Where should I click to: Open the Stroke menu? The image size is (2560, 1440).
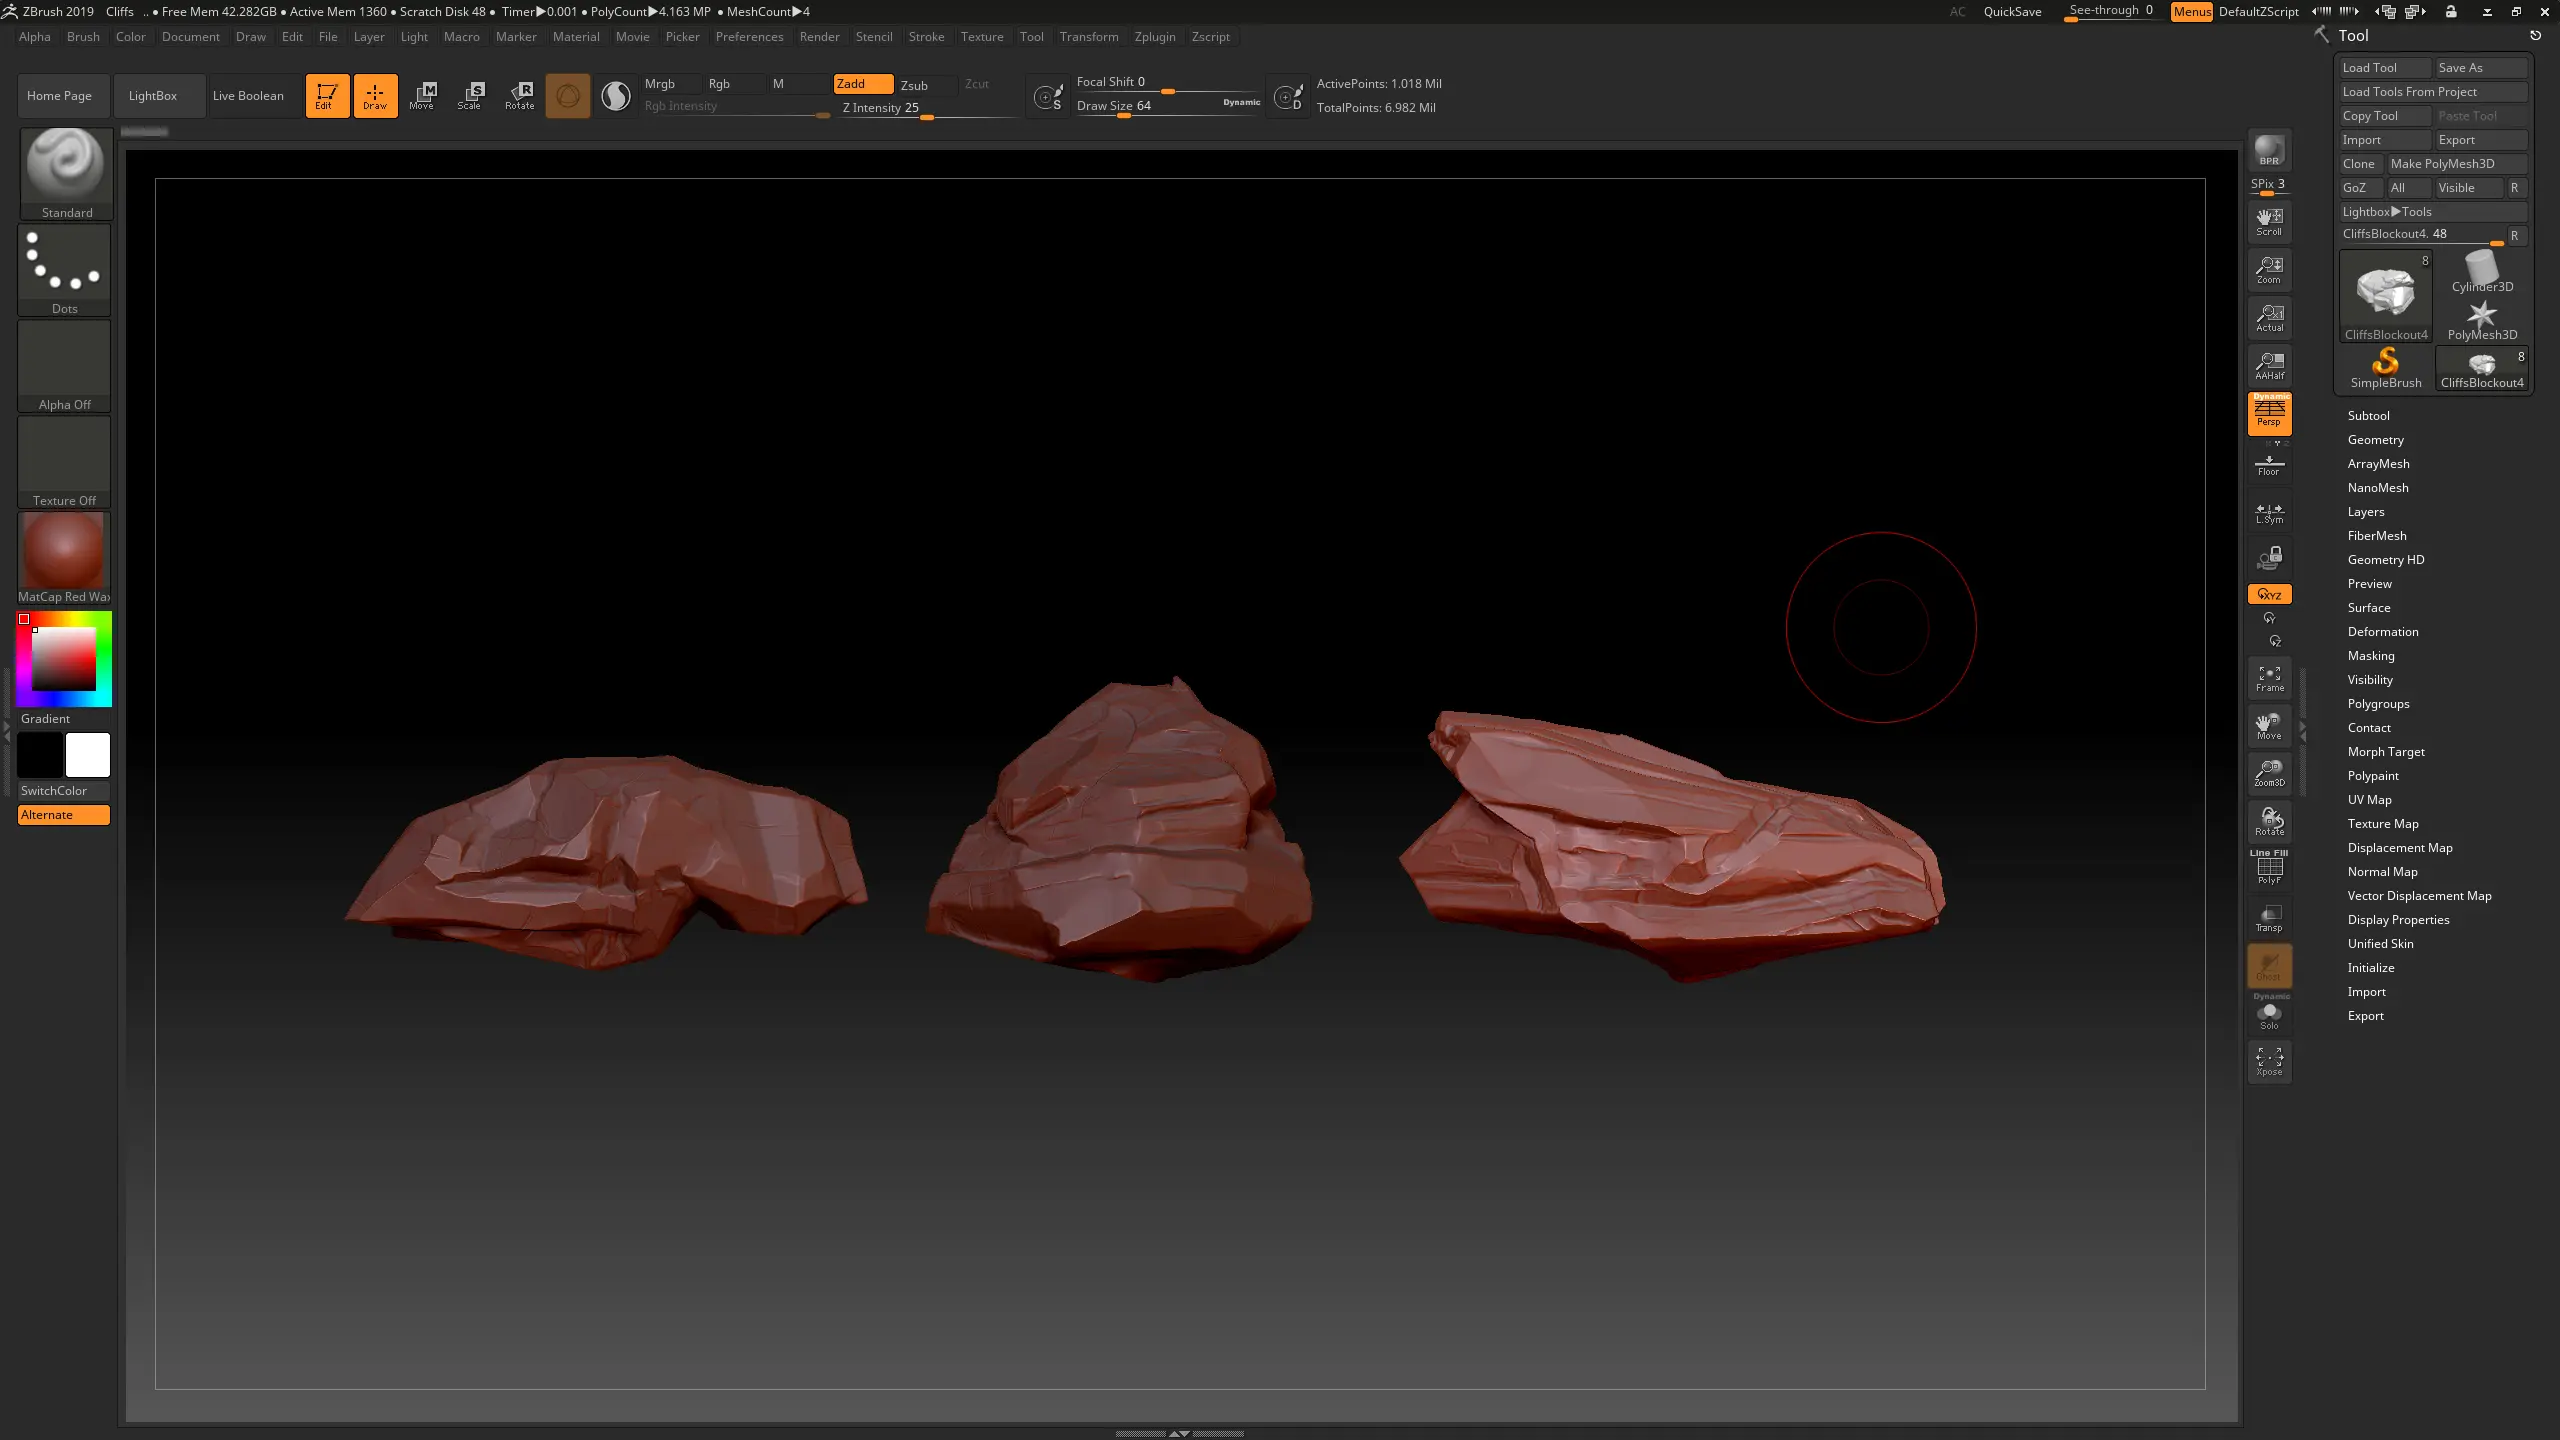925,36
